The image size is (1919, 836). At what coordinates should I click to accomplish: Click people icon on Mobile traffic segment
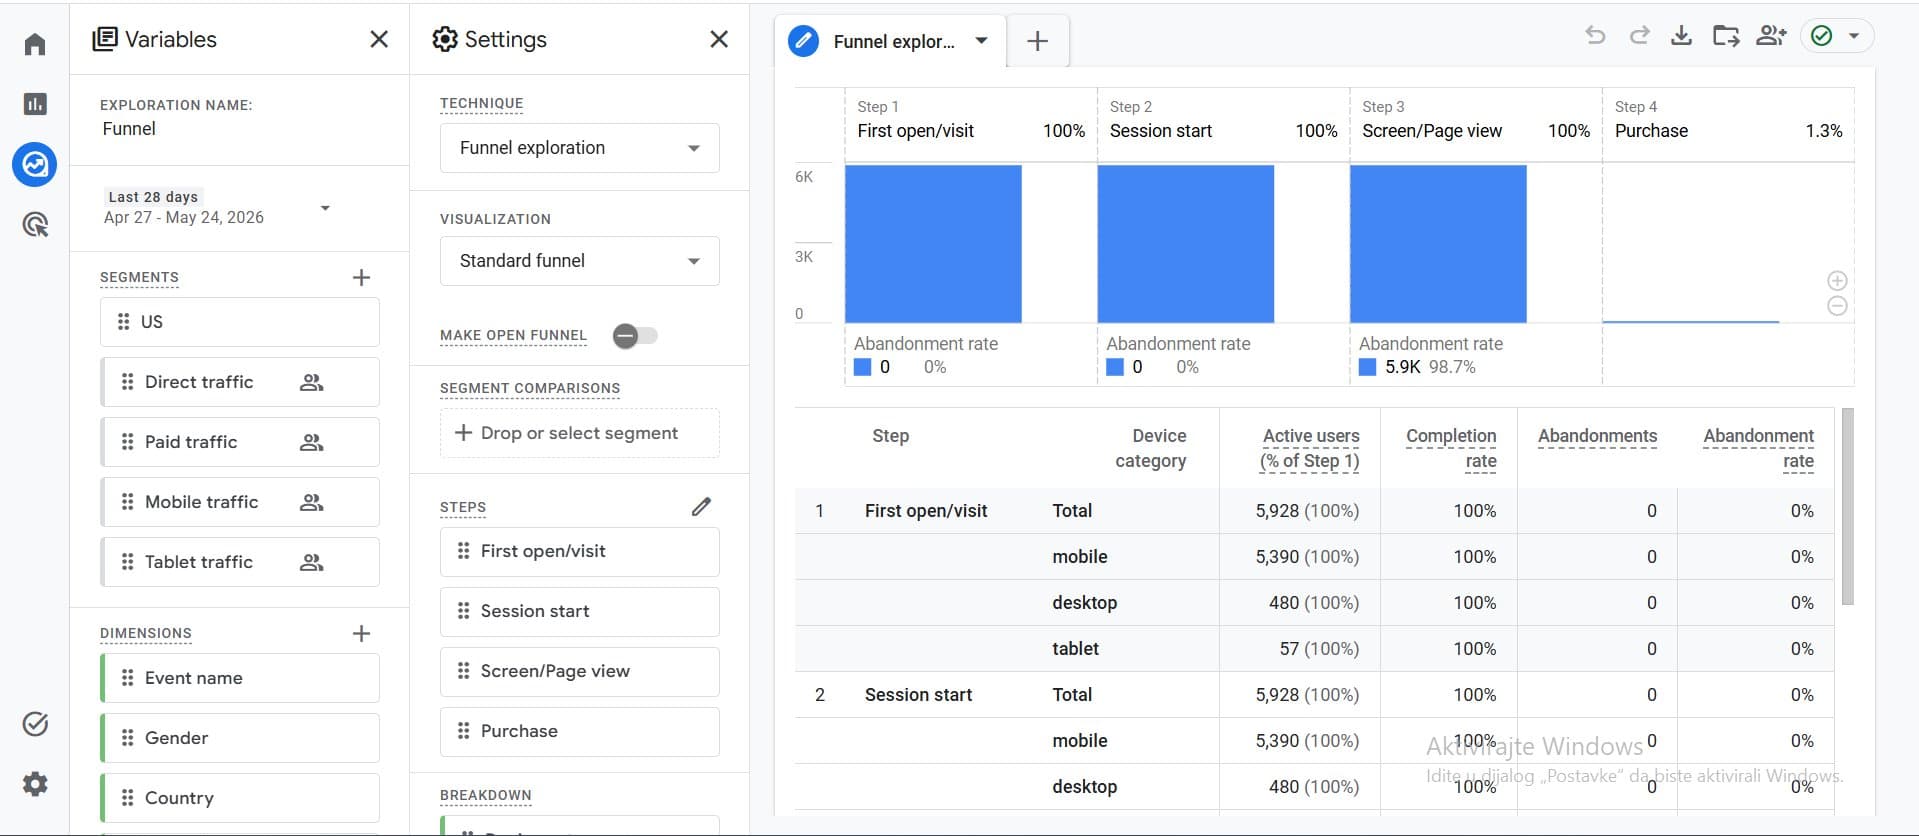(x=312, y=502)
